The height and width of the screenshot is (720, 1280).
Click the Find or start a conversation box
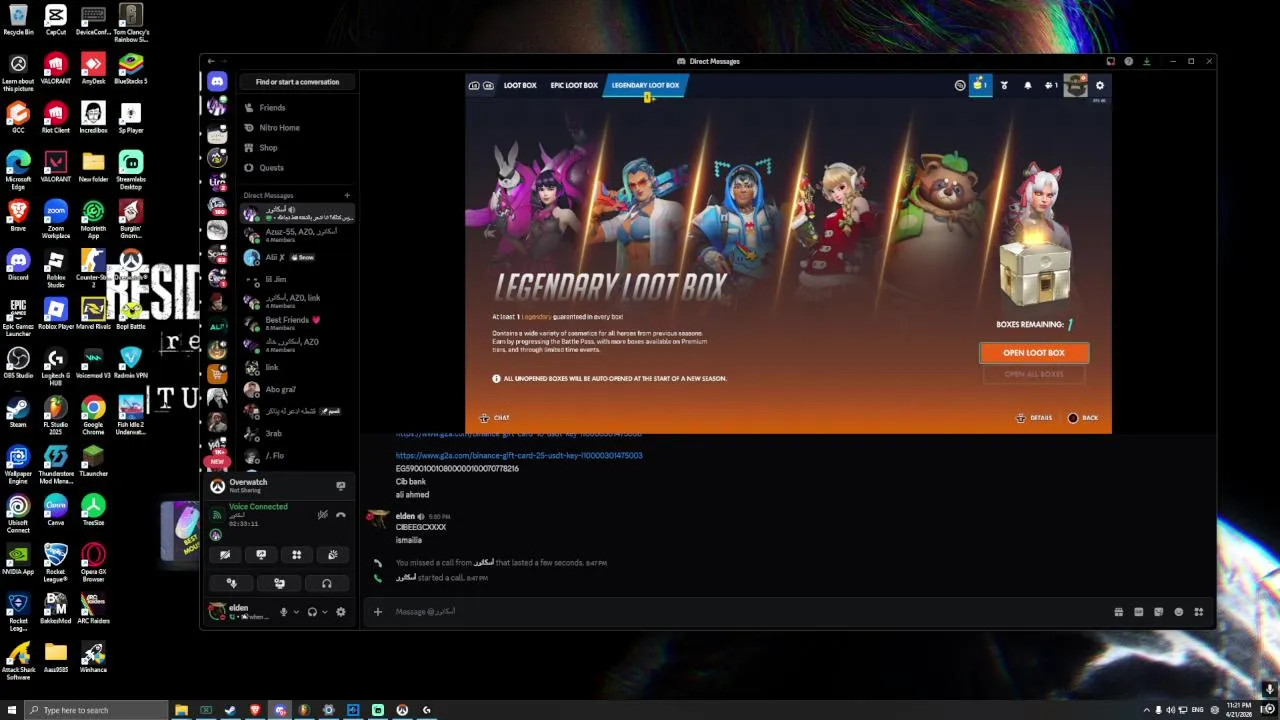297,82
